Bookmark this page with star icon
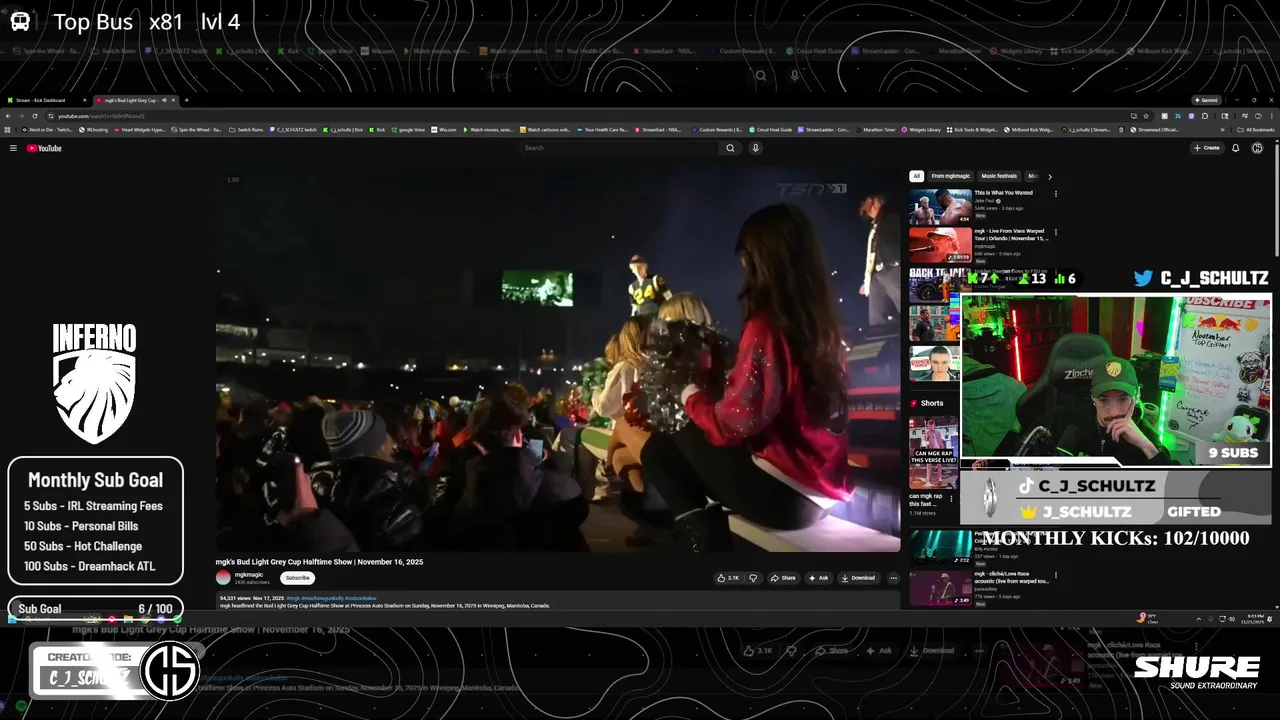The width and height of the screenshot is (1280, 720). (x=1146, y=116)
